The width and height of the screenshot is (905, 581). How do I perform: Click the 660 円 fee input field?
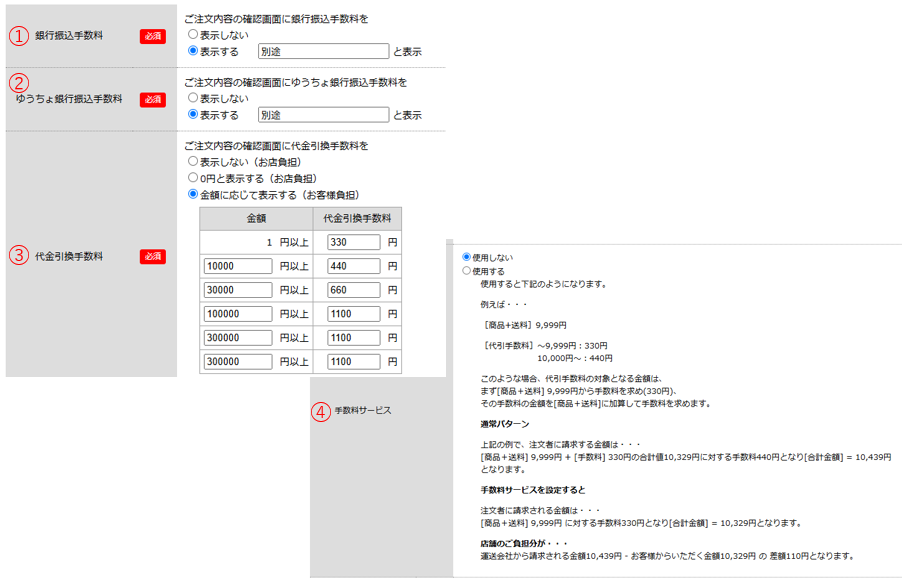(x=353, y=290)
